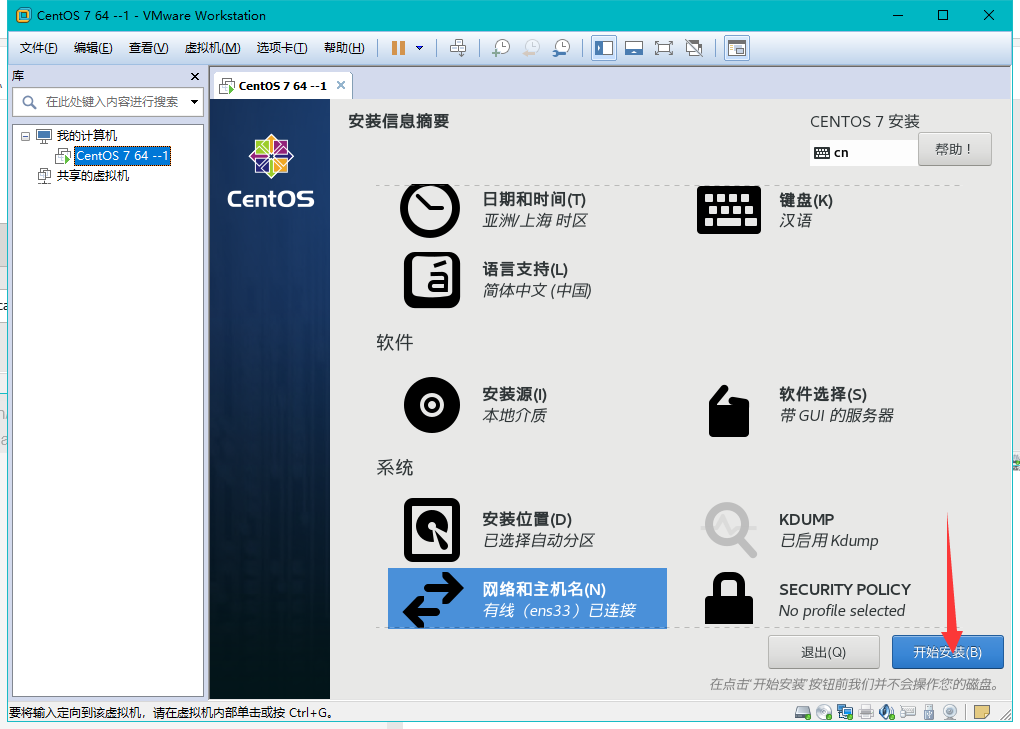Revert the VM to its previous snapshot
Viewport: 1020px width, 729px height.
click(x=531, y=48)
